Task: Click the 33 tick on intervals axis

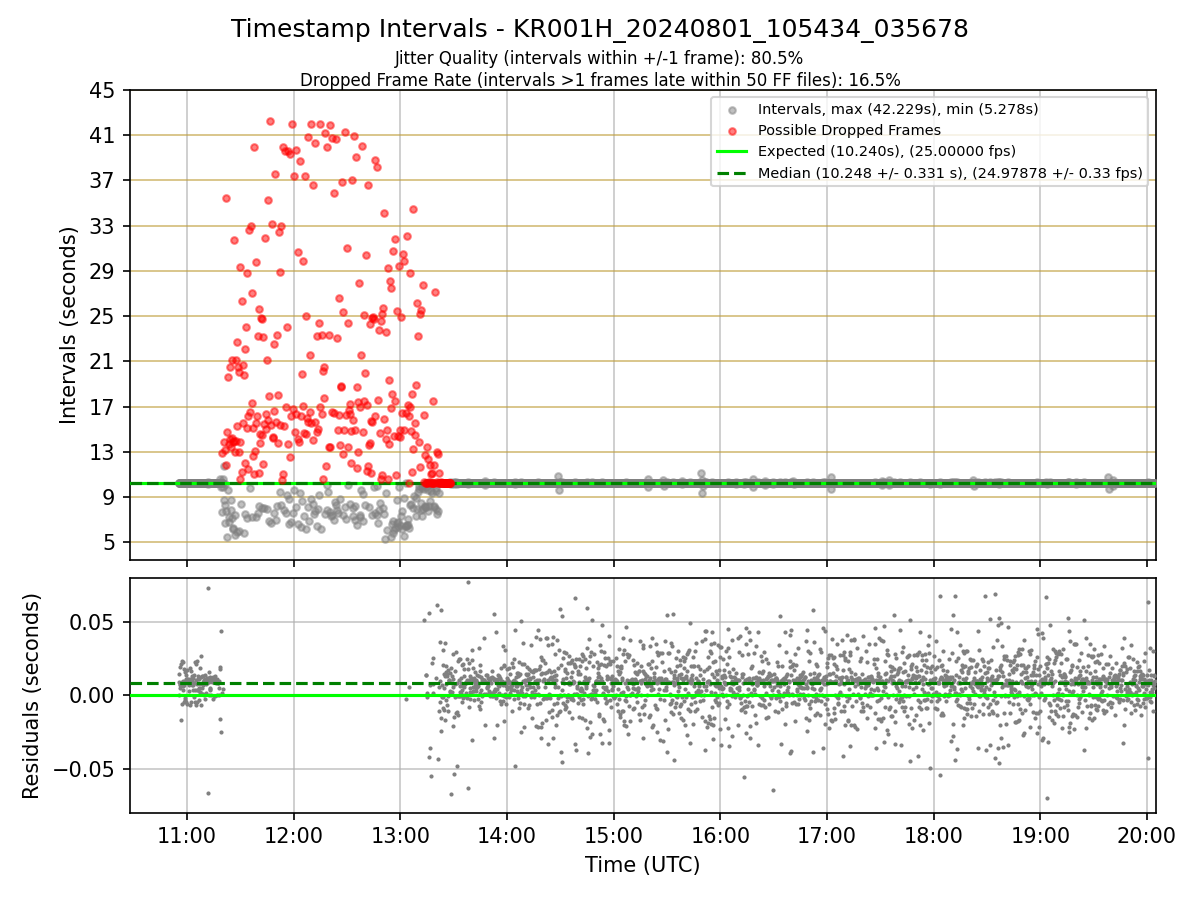Action: (x=104, y=226)
